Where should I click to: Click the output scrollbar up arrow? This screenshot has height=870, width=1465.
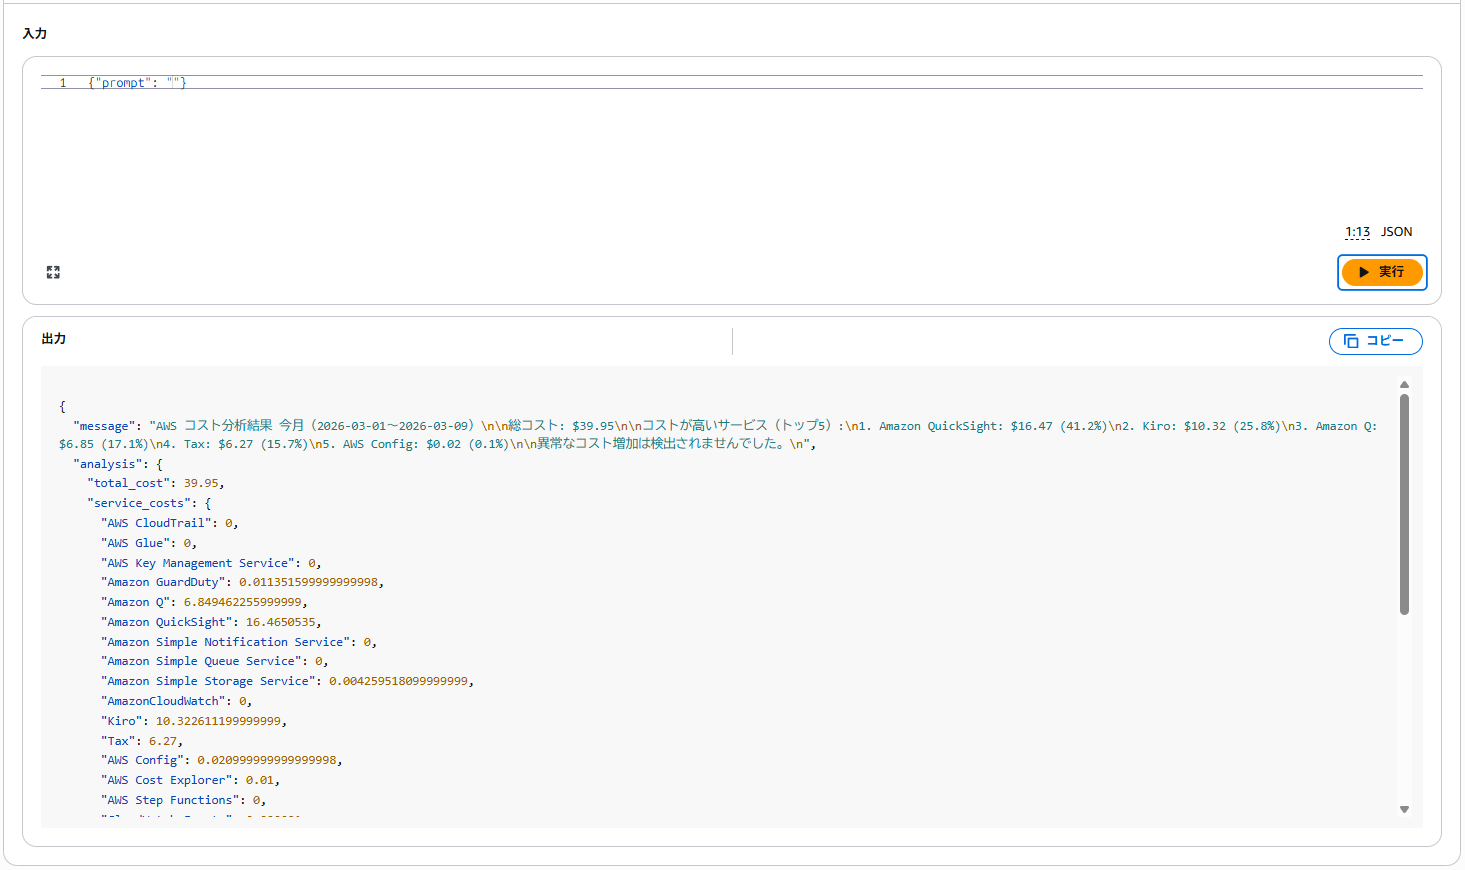click(x=1404, y=385)
